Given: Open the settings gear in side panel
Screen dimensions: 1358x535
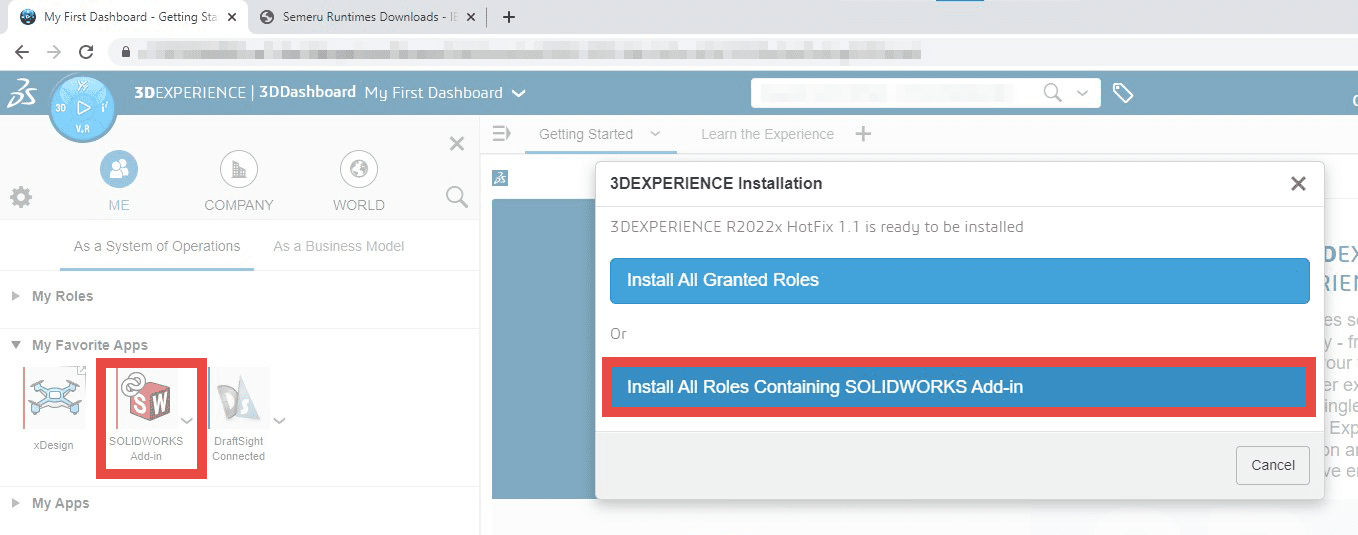Looking at the screenshot, I should click(21, 197).
